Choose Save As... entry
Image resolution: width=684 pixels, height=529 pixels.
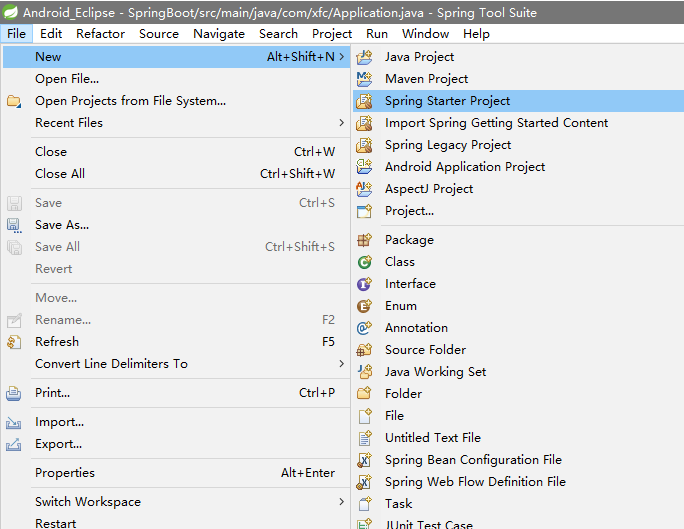pyautogui.click(x=176, y=225)
